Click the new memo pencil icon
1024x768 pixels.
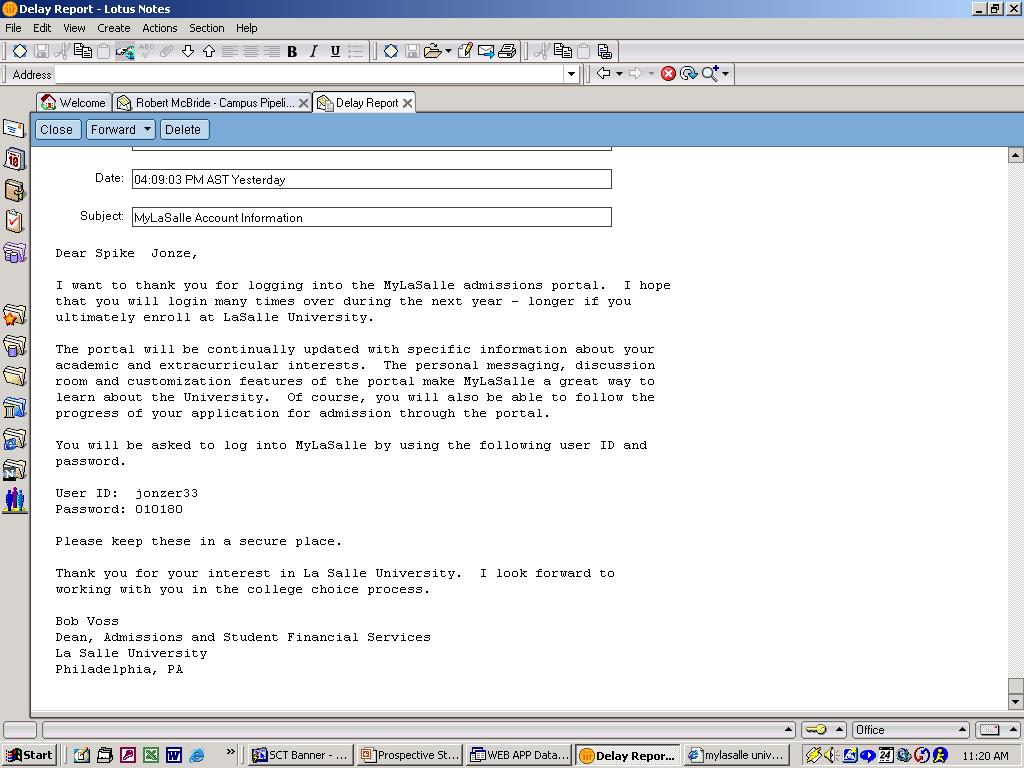pyautogui.click(x=465, y=51)
